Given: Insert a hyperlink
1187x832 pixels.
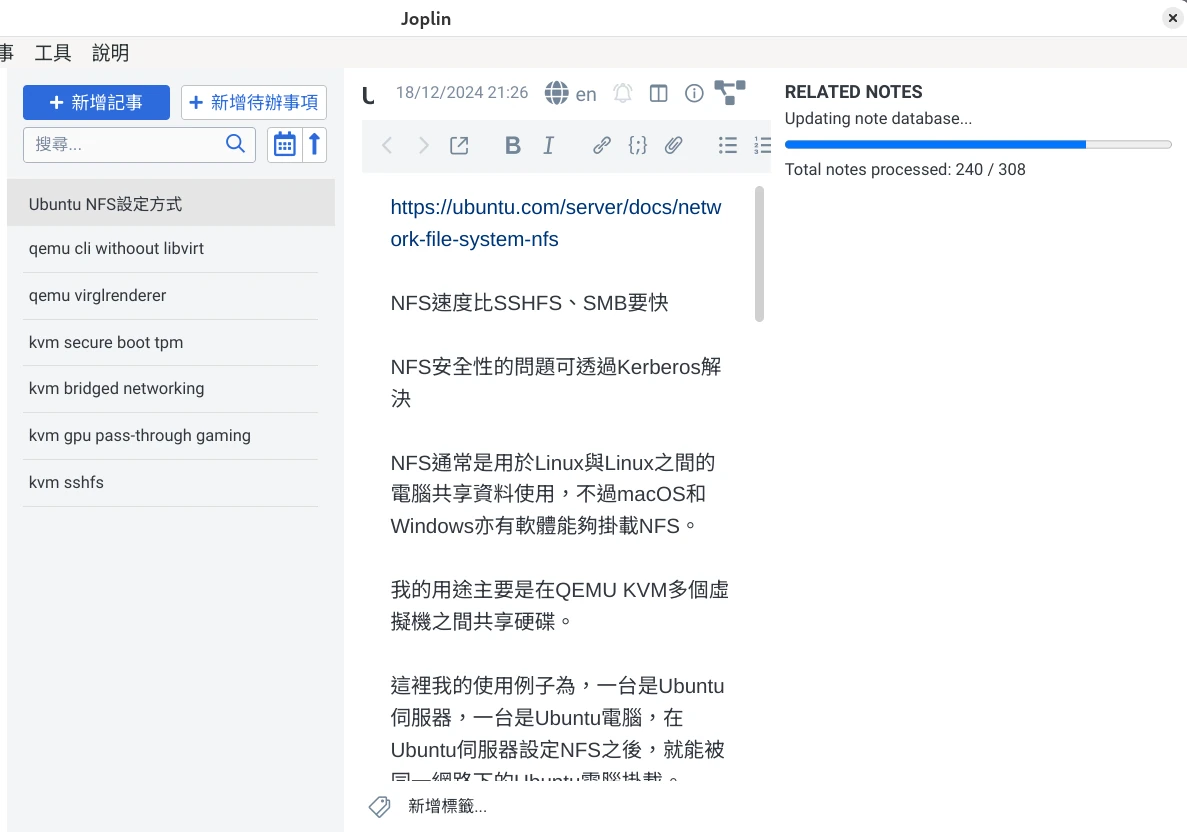Looking at the screenshot, I should (601, 145).
